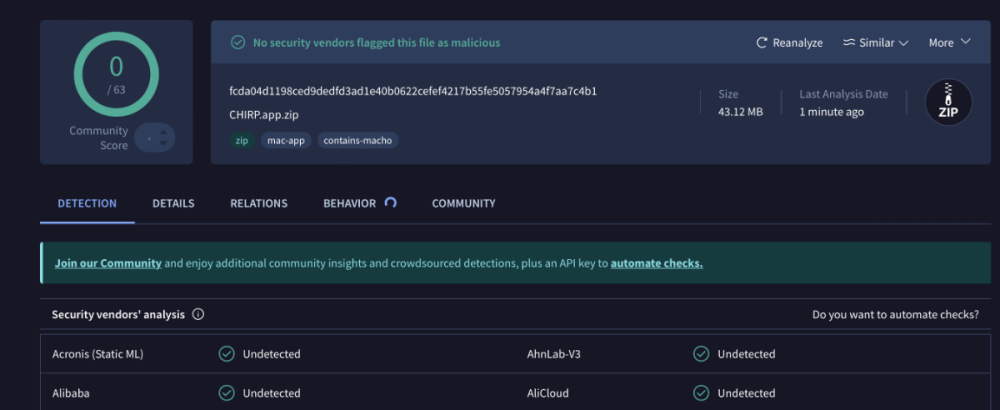Click the AliCloud undetected checkmark icon

702,393
